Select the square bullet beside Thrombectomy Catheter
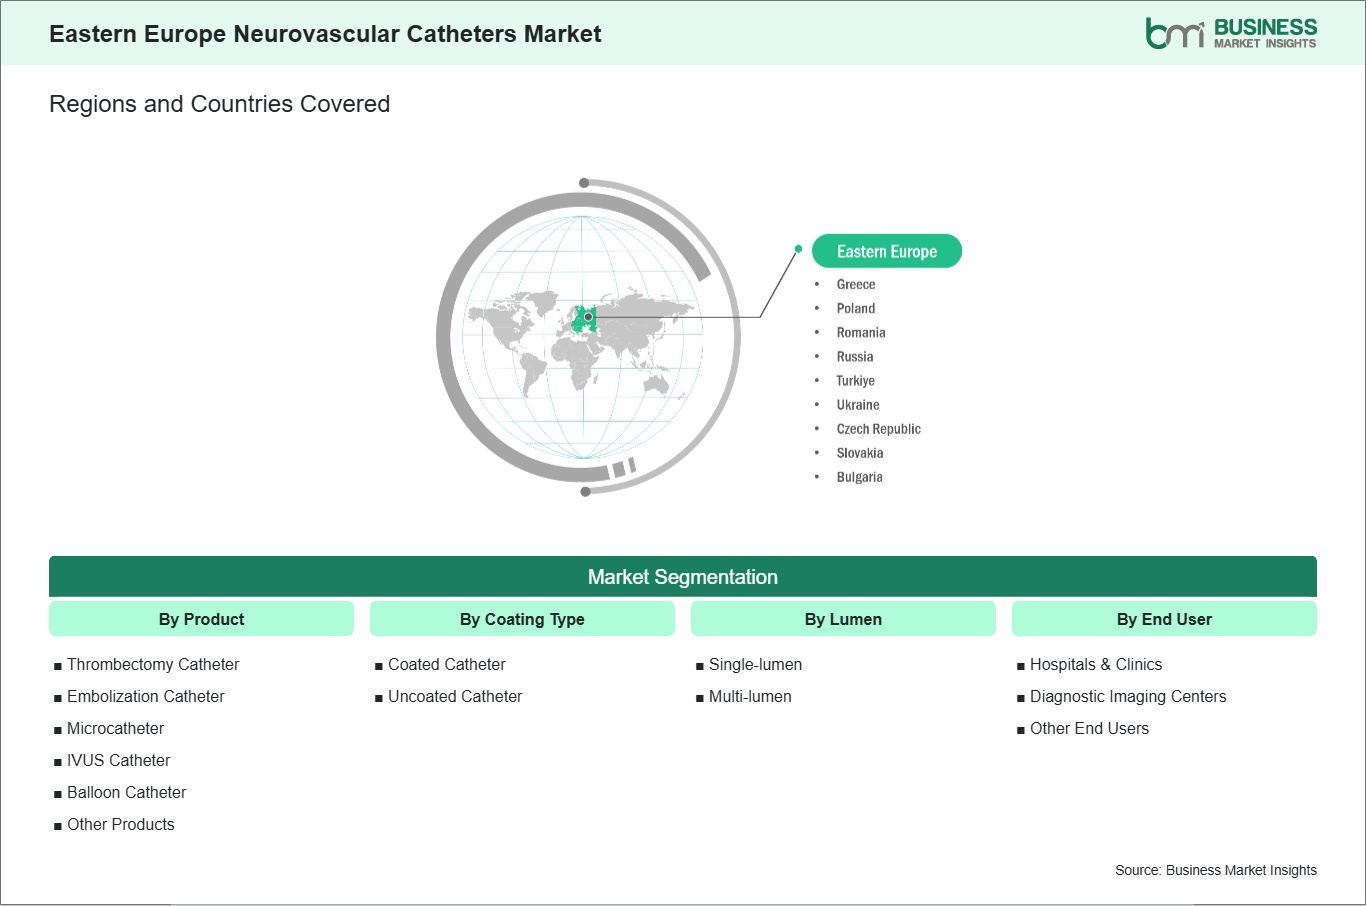Screen dimensions: 1366x906 click(x=57, y=665)
